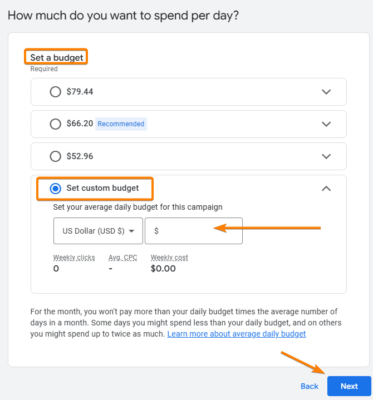
Task: Click the Set a budget heading
Action: point(56,57)
